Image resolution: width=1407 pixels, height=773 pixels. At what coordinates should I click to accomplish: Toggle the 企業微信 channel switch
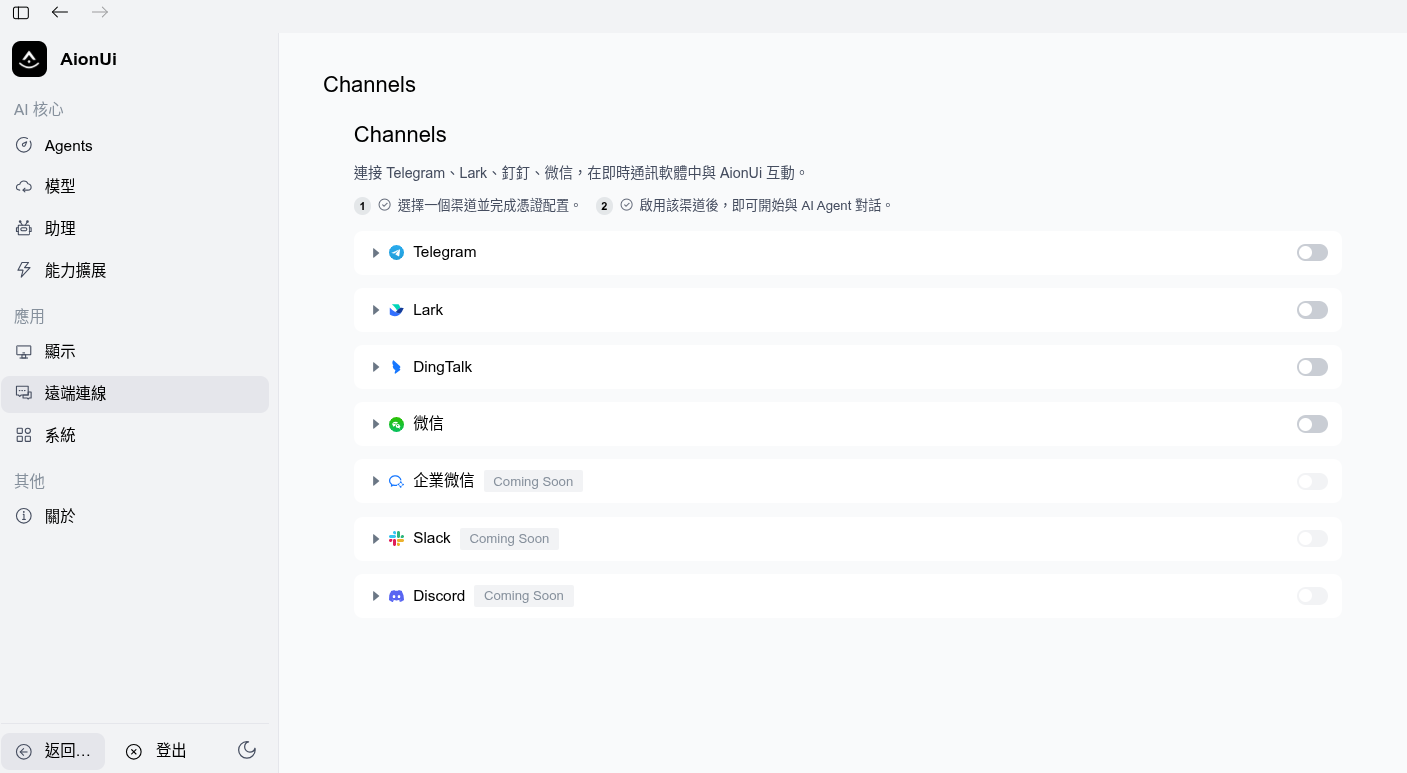1312,481
